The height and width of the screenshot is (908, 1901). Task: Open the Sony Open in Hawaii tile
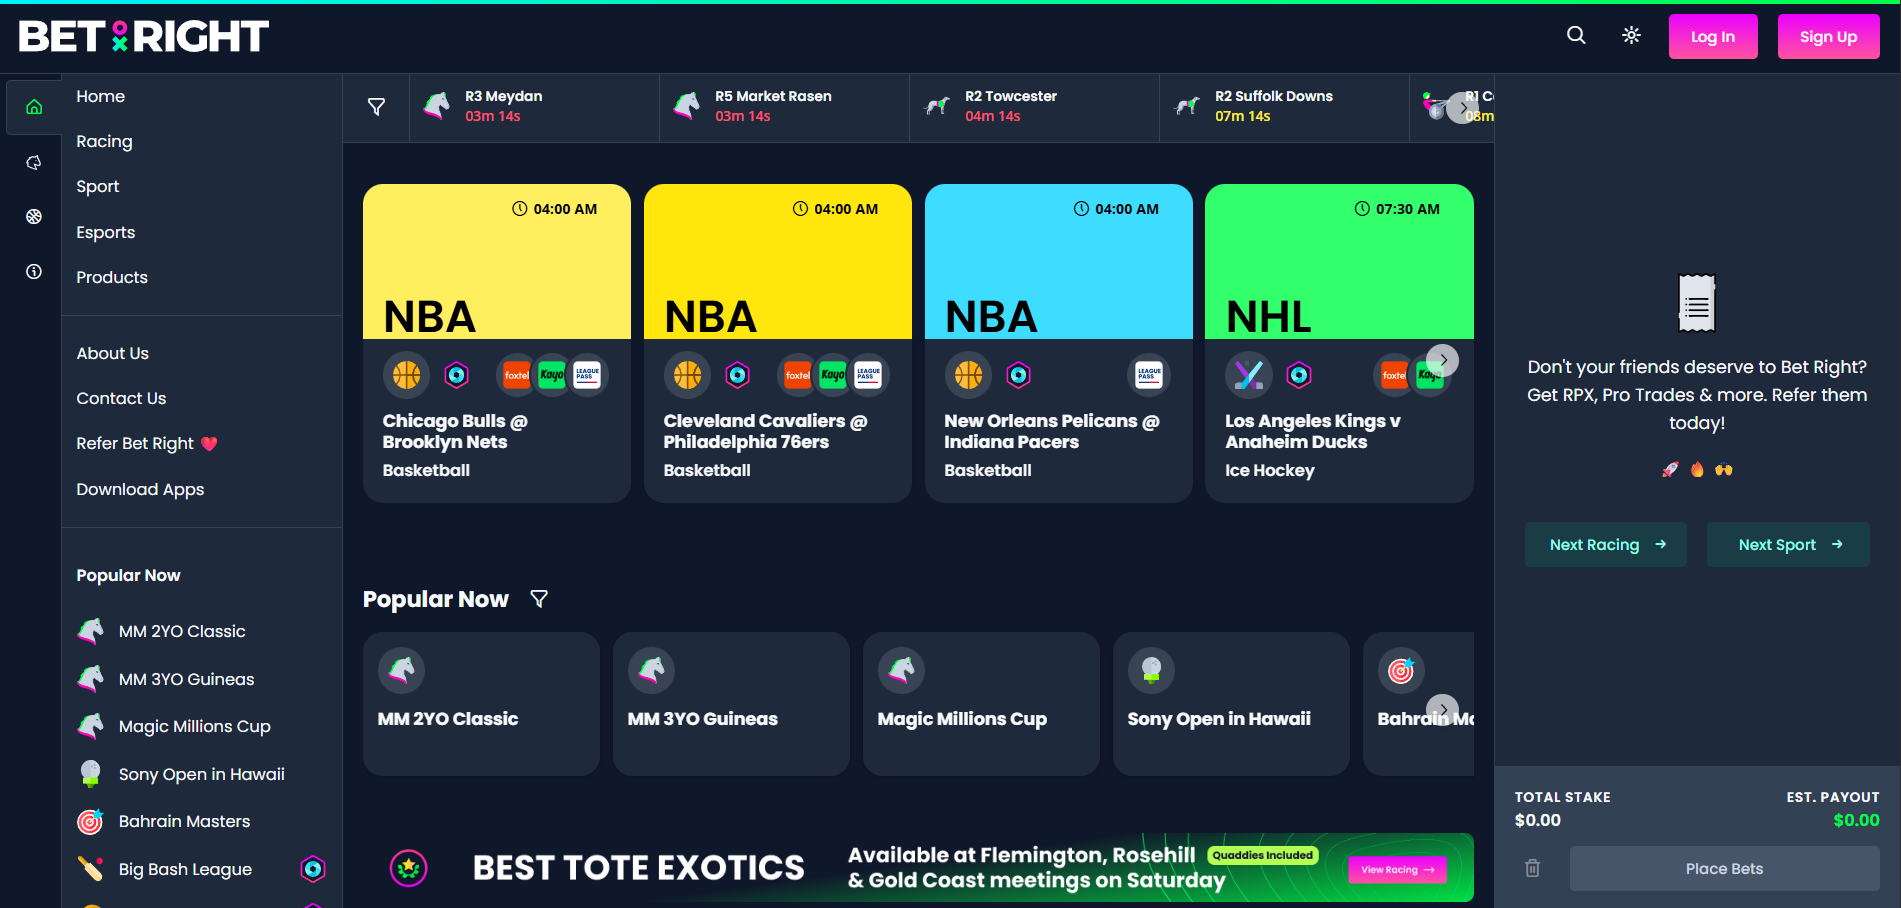coord(1231,704)
